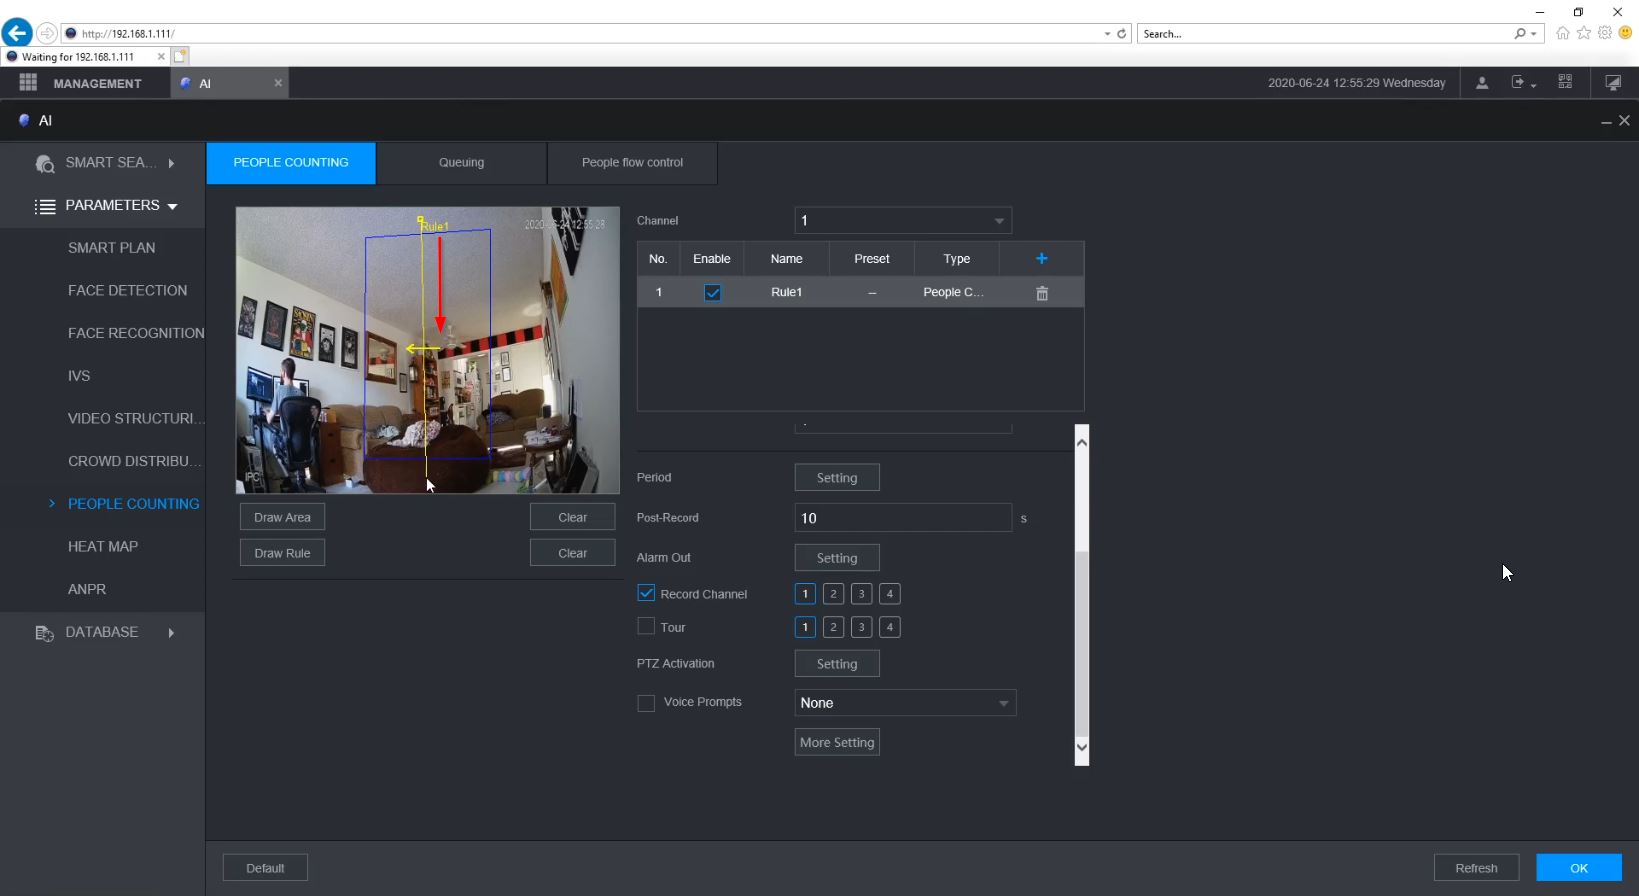Enable the Voice Prompts checkbox

click(646, 703)
